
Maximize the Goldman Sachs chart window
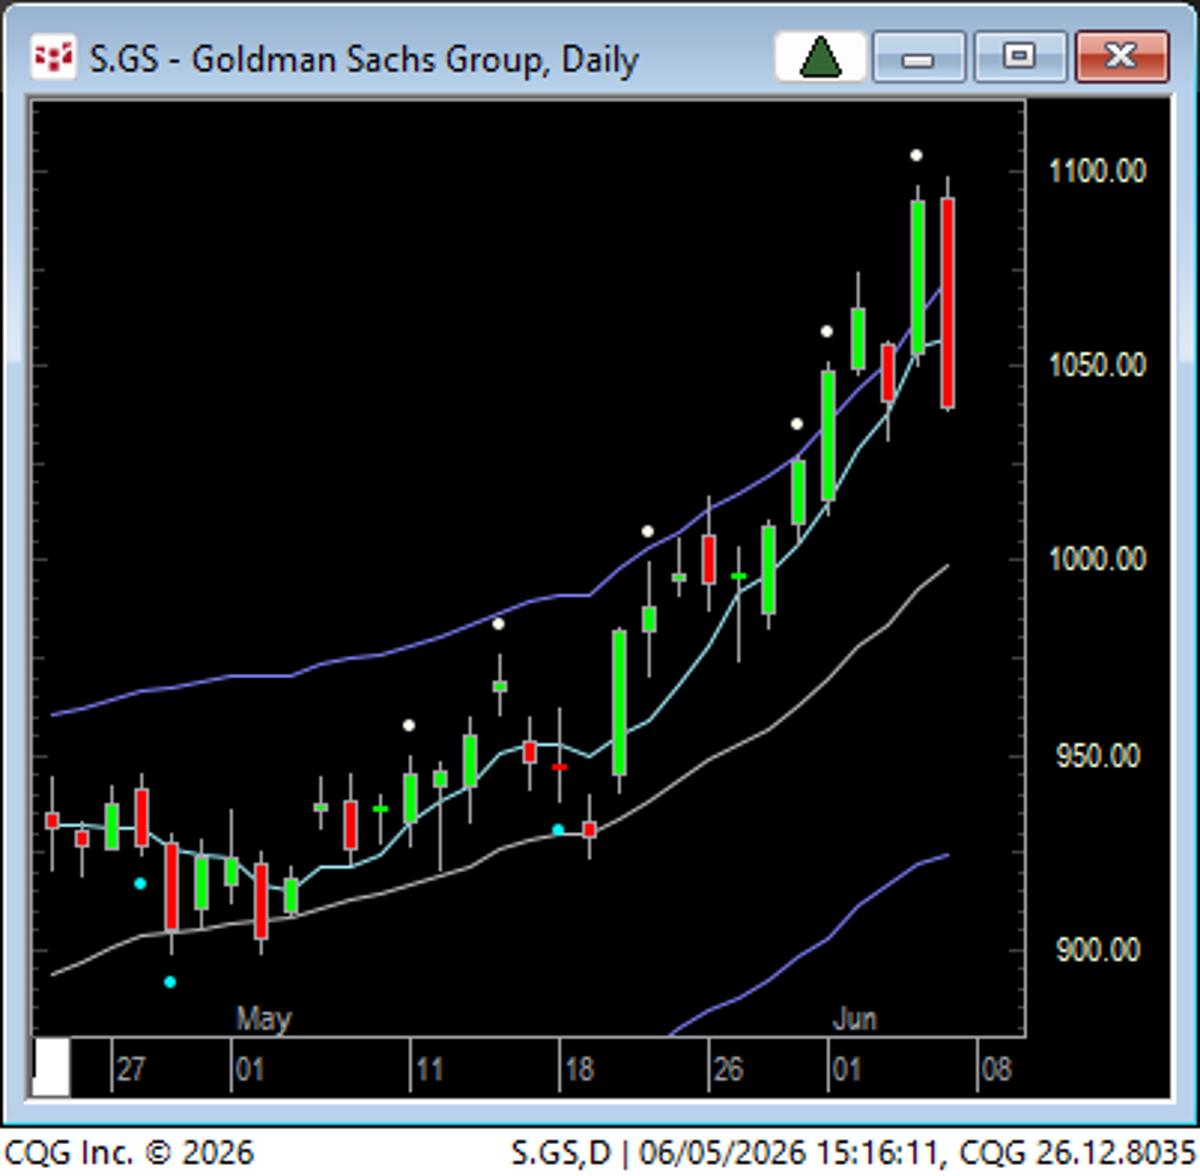(x=1018, y=57)
